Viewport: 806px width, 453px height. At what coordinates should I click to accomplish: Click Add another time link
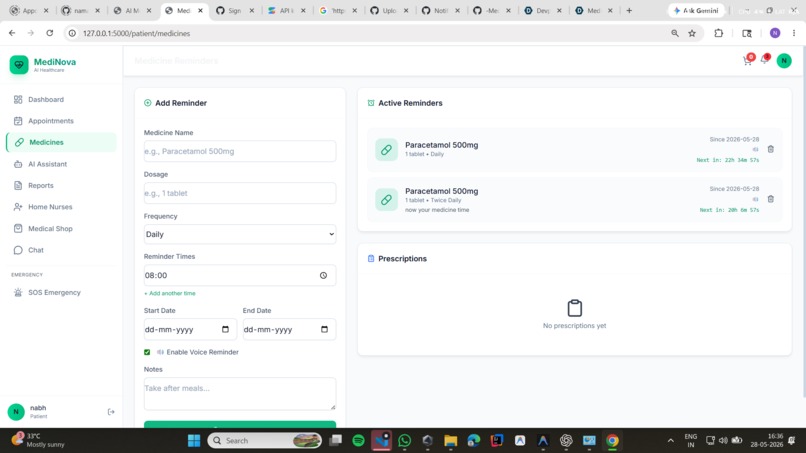pos(170,293)
